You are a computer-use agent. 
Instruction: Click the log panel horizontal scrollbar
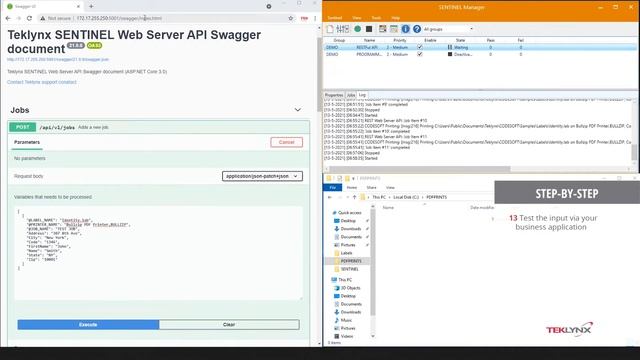click(x=420, y=169)
